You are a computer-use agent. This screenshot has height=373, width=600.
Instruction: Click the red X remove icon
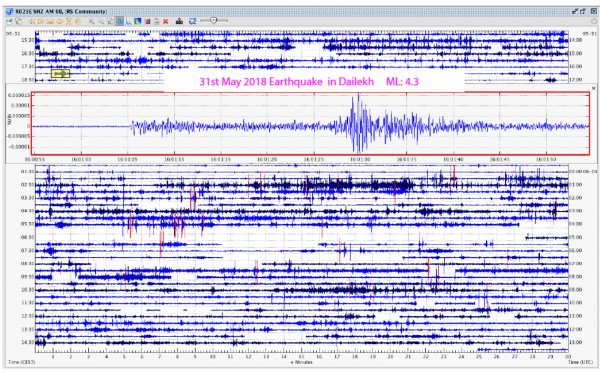click(166, 21)
